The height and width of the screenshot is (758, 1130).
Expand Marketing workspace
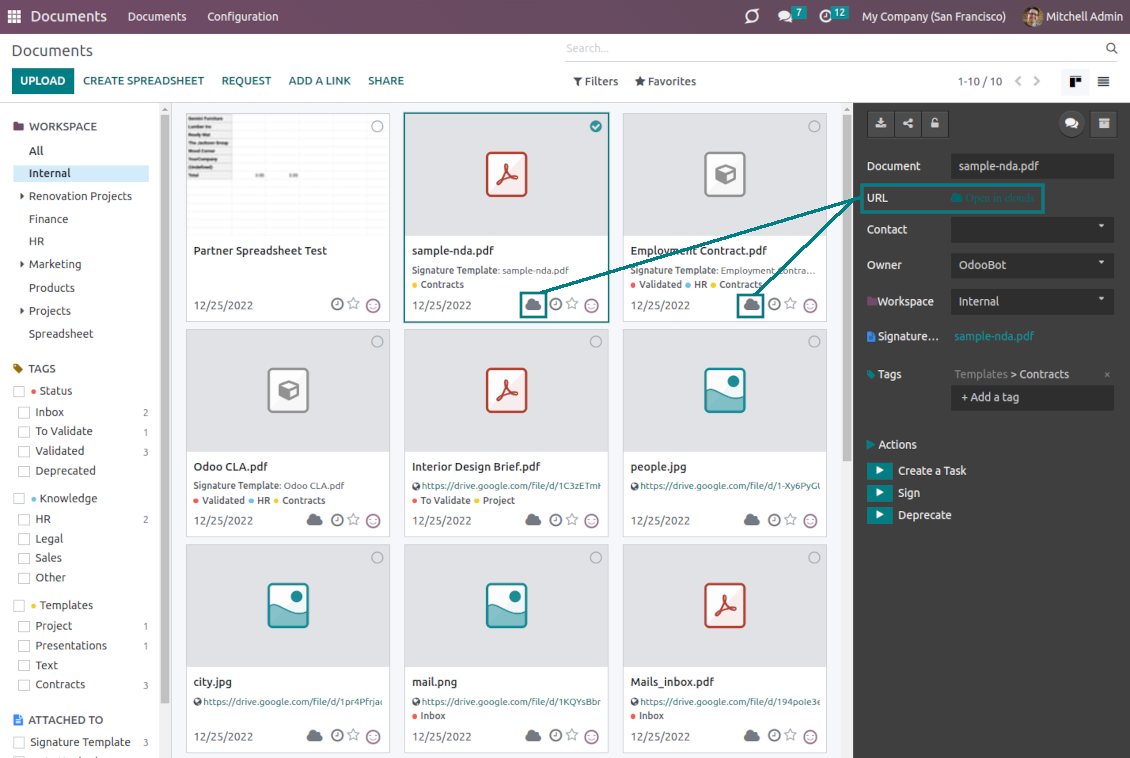click(22, 264)
